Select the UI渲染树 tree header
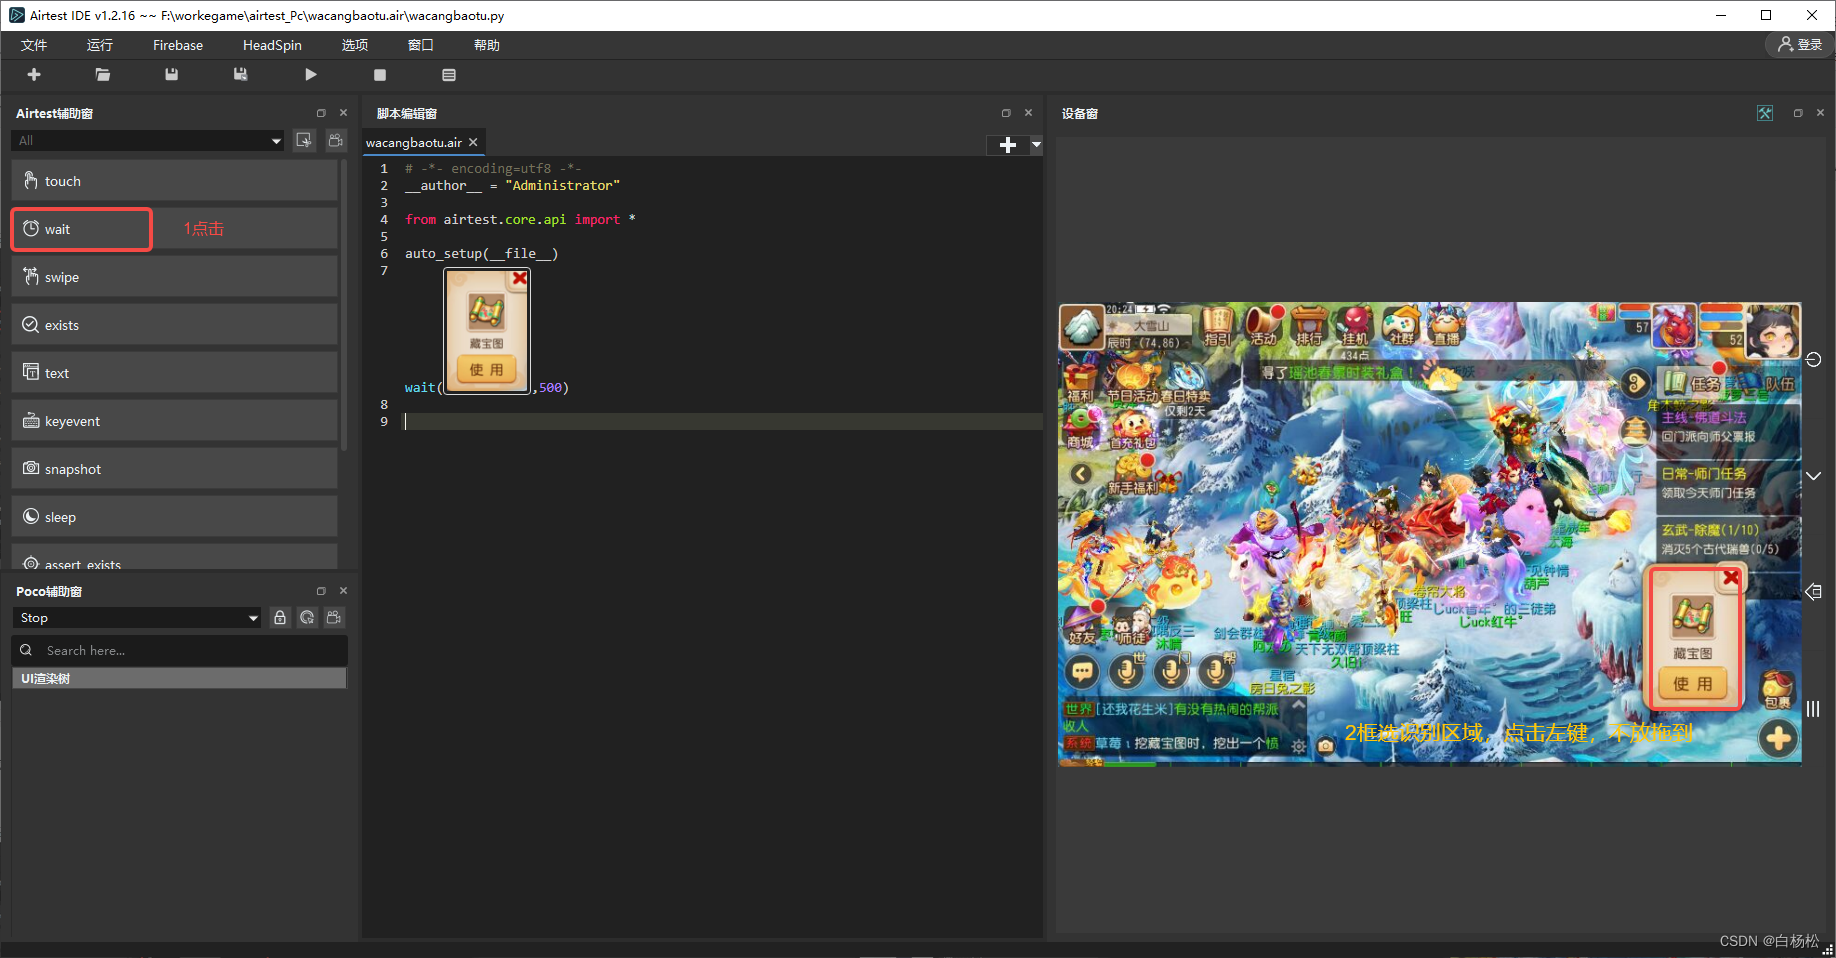The image size is (1836, 958). 179,678
